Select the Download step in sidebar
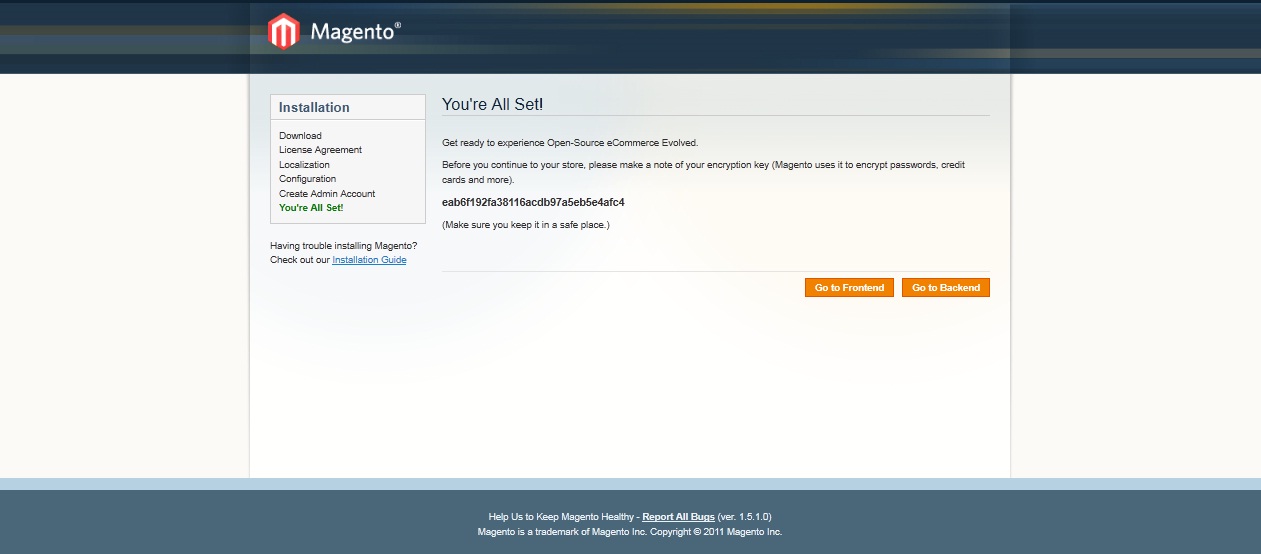Screen dimensions: 1261x554 click(300, 136)
